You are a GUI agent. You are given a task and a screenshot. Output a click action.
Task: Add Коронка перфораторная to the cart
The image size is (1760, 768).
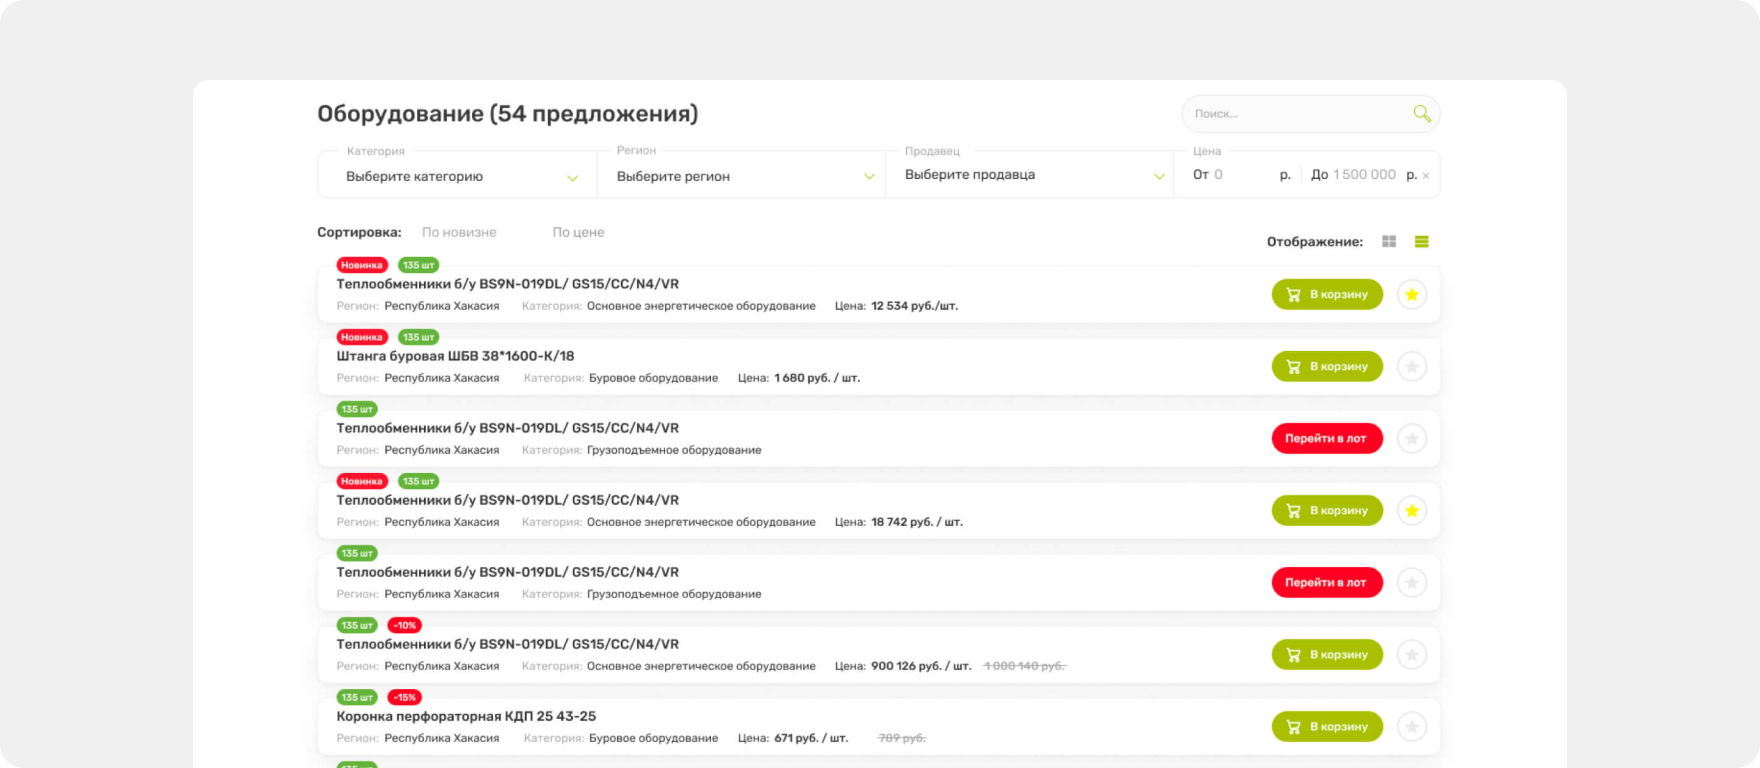(1326, 727)
